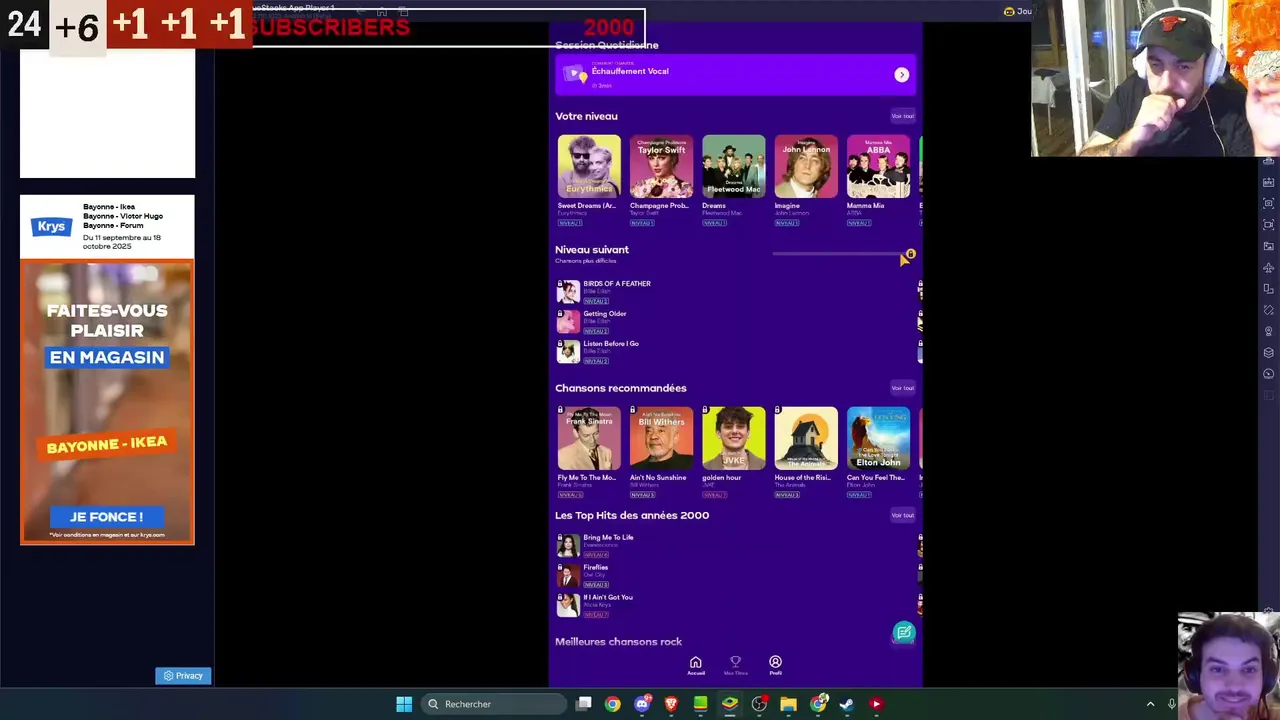The height and width of the screenshot is (720, 1280).
Task: Open File Explorer from the taskbar
Action: [788, 704]
